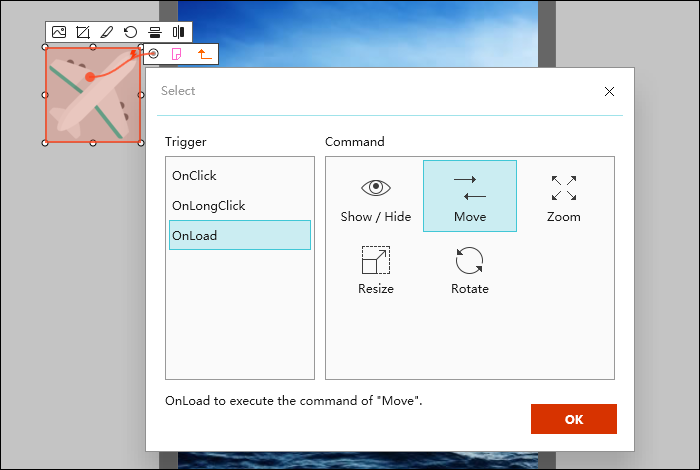Click the replace image icon in floating toolbar
Screen dimensions: 700x470
tap(59, 32)
